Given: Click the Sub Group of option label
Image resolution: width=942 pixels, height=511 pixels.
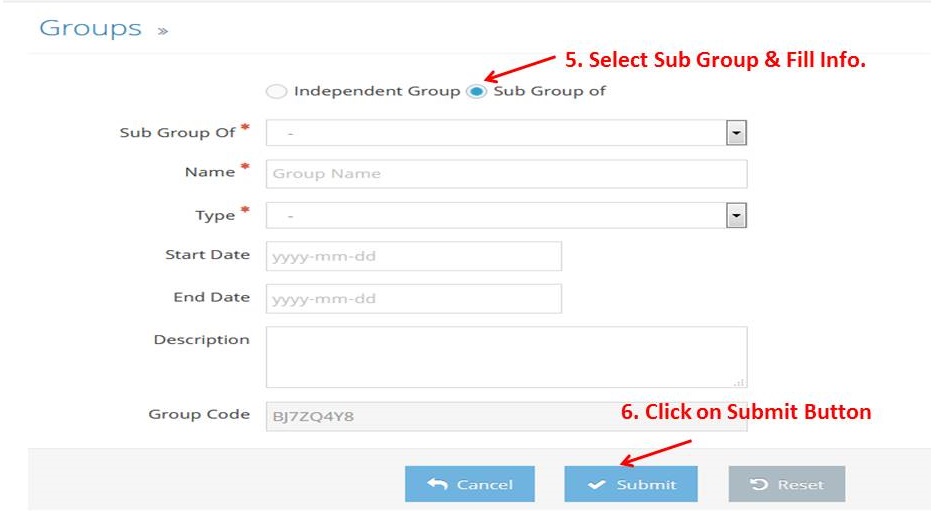Looking at the screenshot, I should [x=549, y=91].
